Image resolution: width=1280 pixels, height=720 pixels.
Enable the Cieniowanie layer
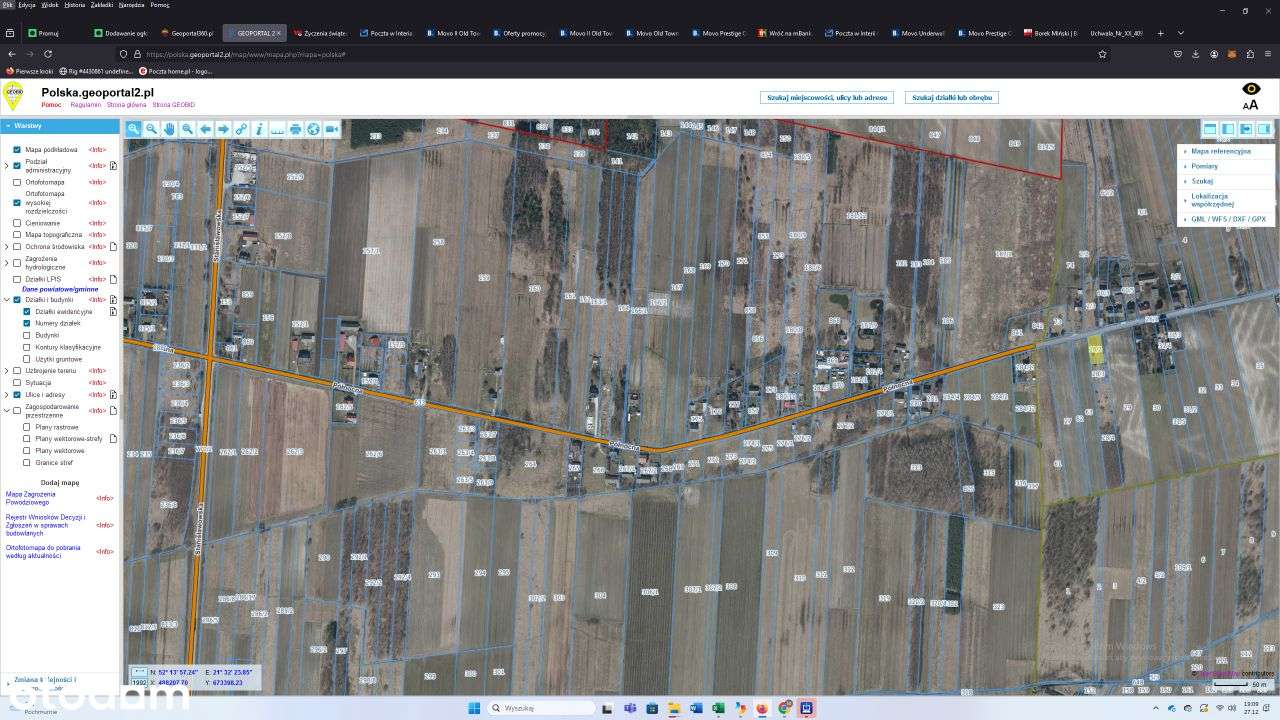tap(17, 223)
